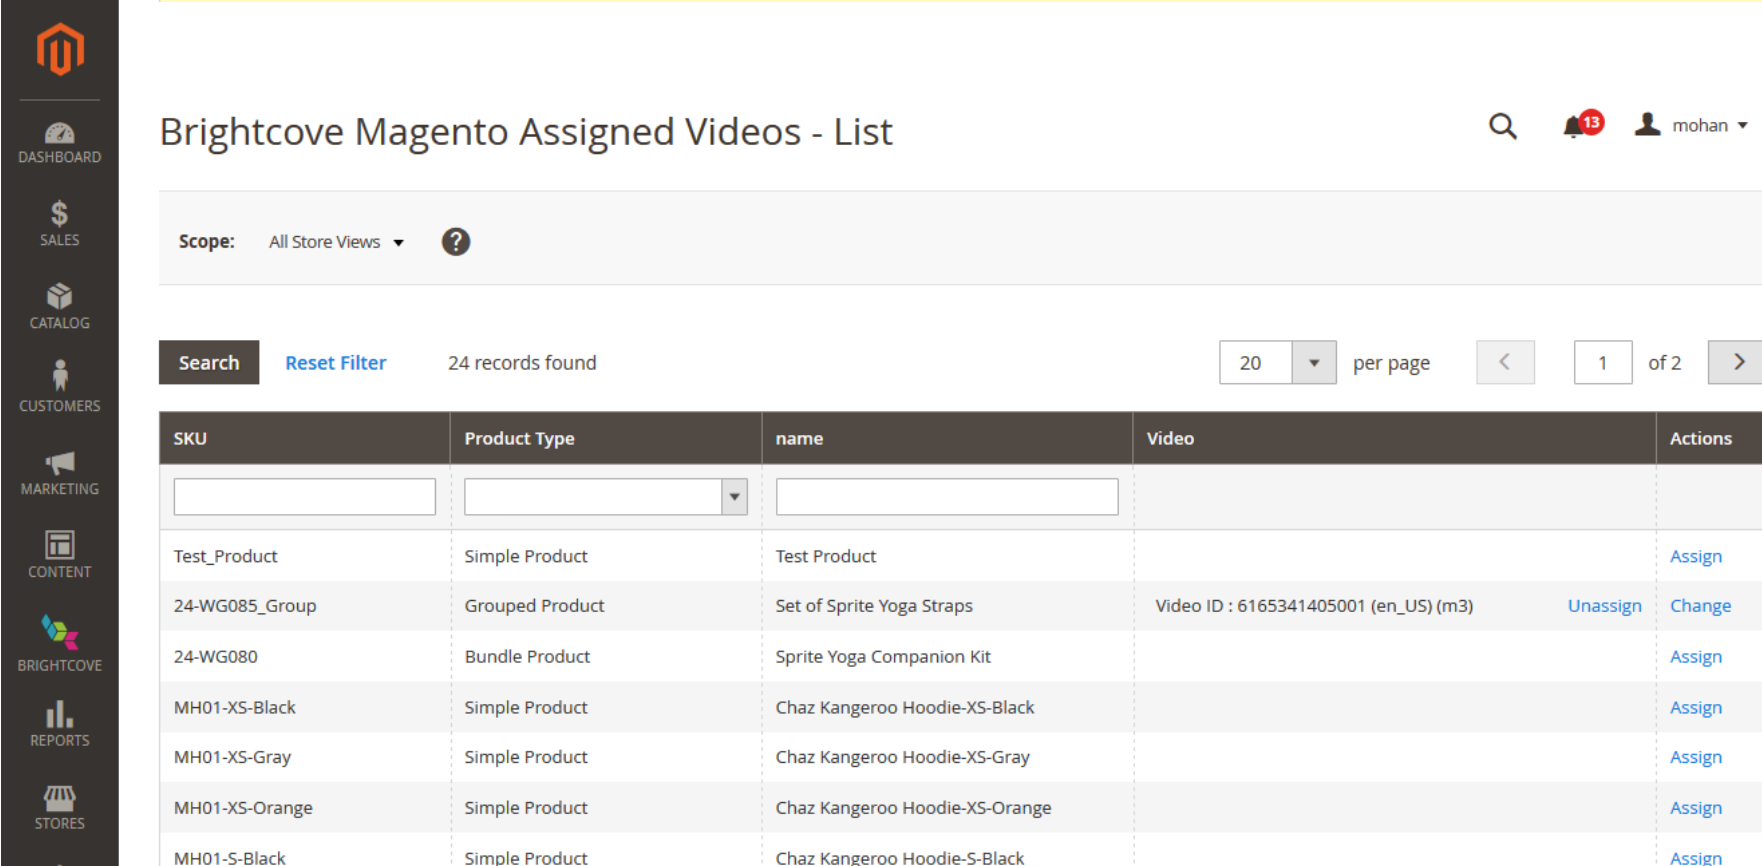
Task: Click the Video ID 6165341405001 text
Action: click(x=1314, y=606)
